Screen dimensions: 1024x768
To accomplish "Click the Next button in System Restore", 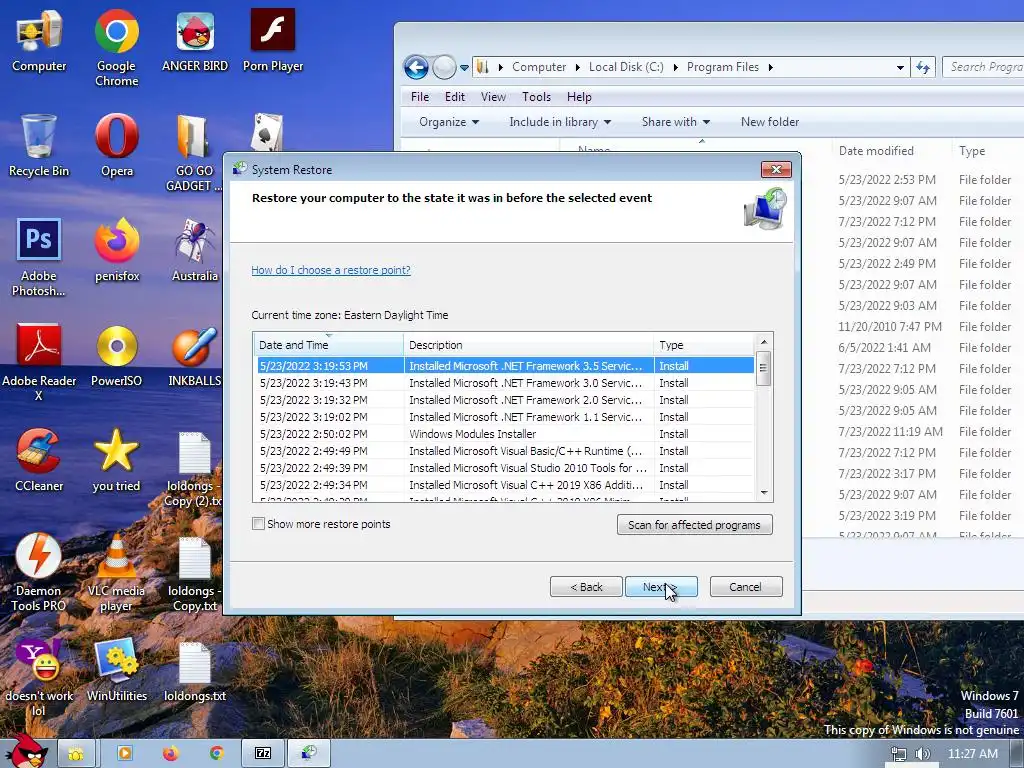I will coord(661,586).
